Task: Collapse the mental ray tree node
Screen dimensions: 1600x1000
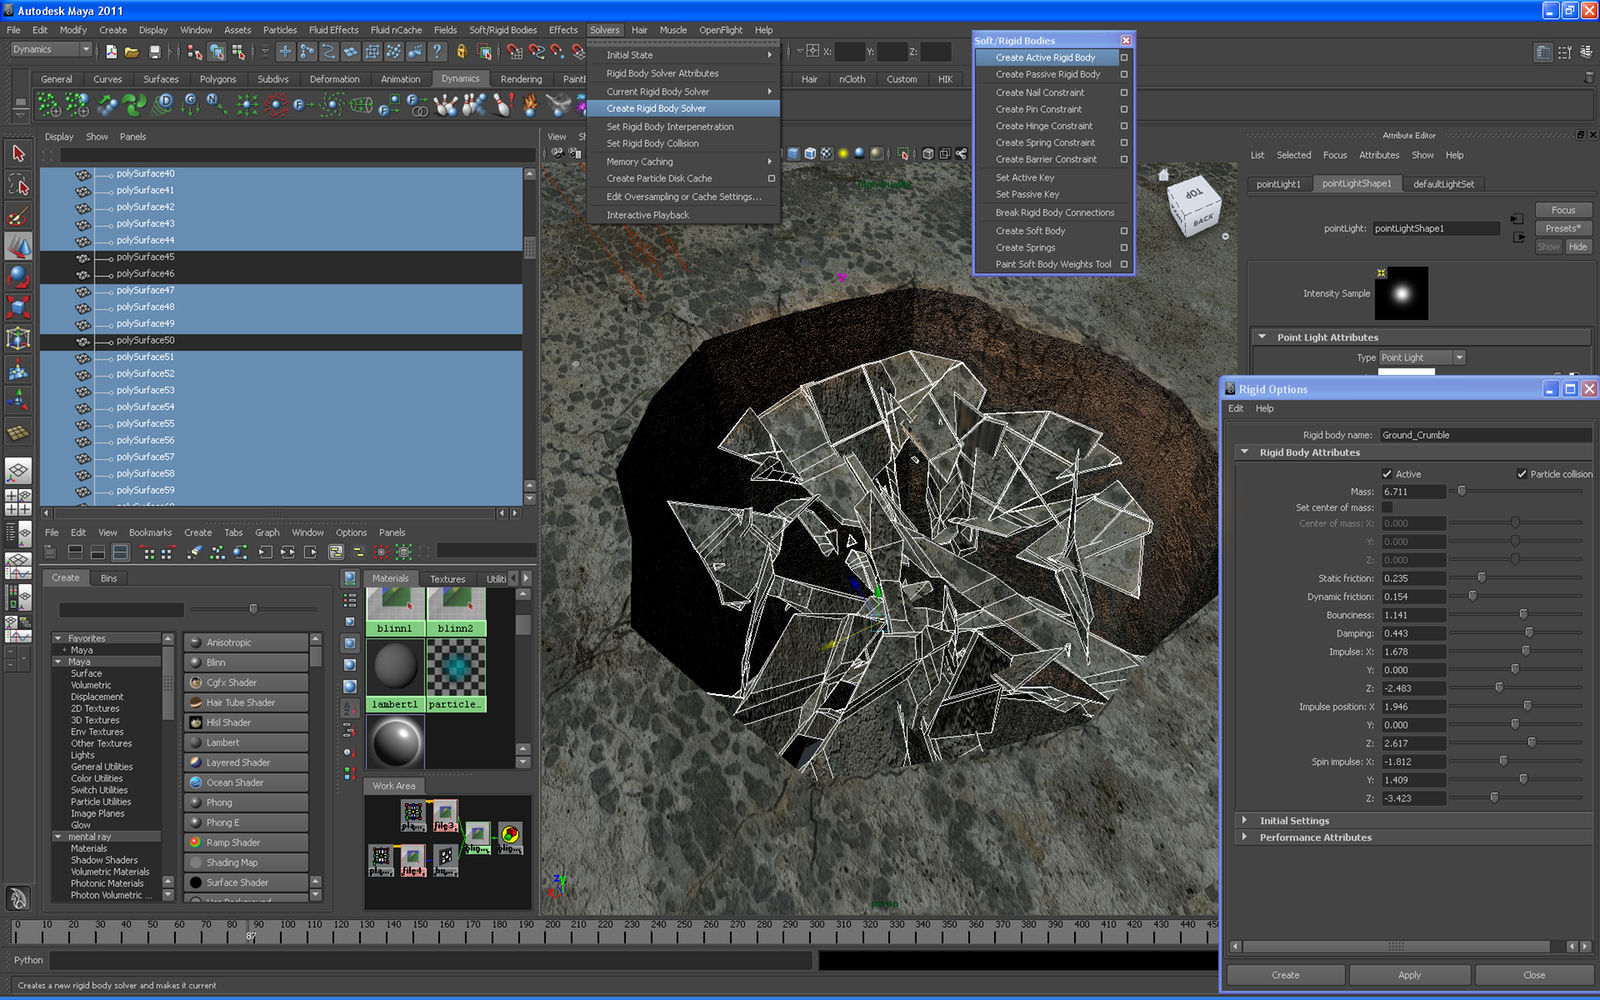Action: coord(58,837)
